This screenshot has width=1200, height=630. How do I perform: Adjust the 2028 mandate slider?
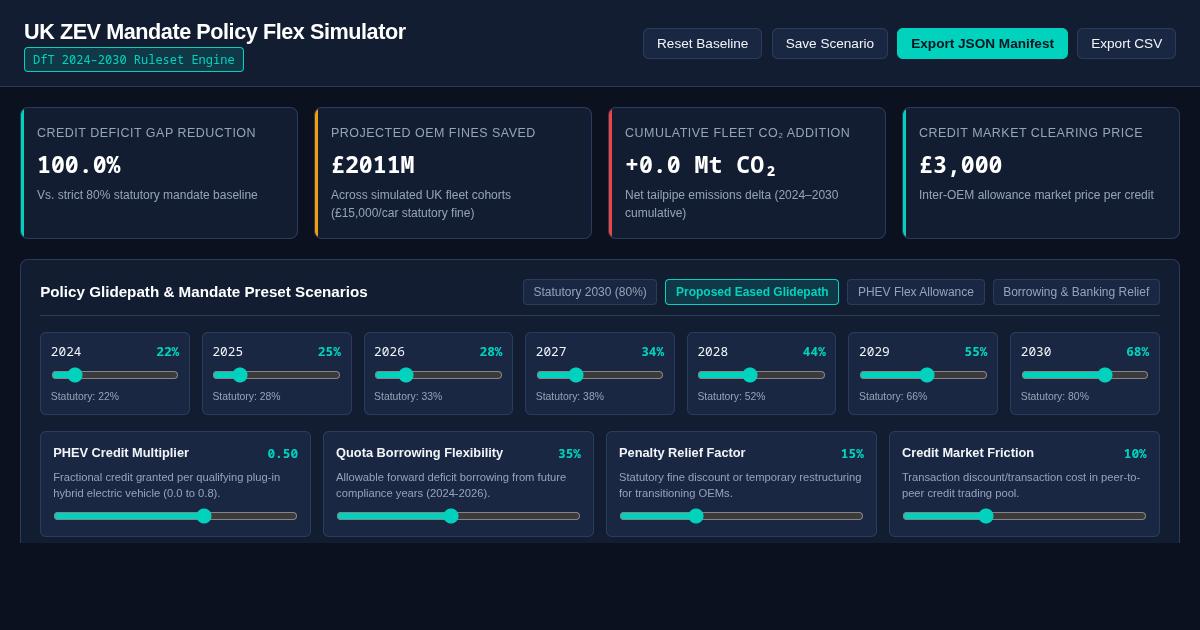[761, 375]
